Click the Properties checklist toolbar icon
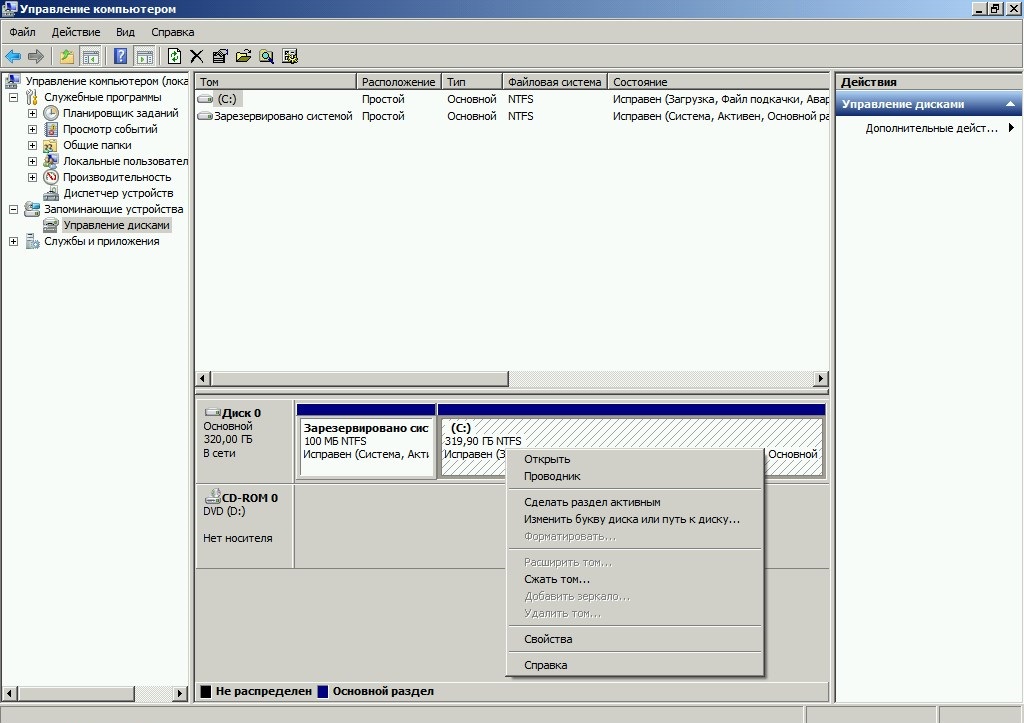 [220, 57]
